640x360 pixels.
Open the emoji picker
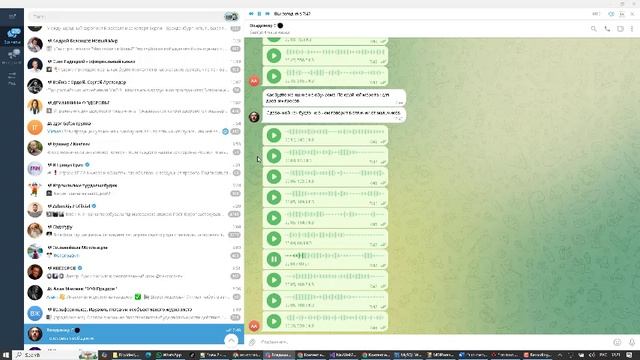click(617, 342)
